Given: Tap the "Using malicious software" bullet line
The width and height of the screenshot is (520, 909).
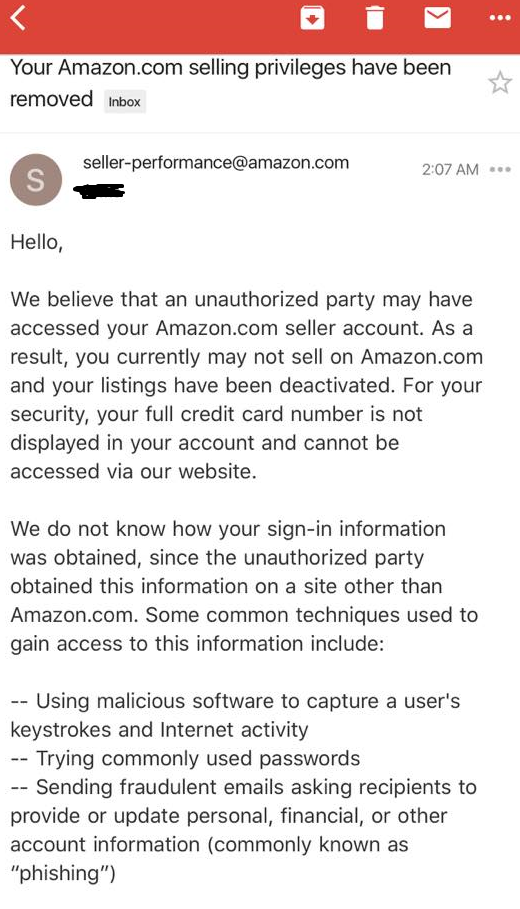Looking at the screenshot, I should click(x=235, y=715).
